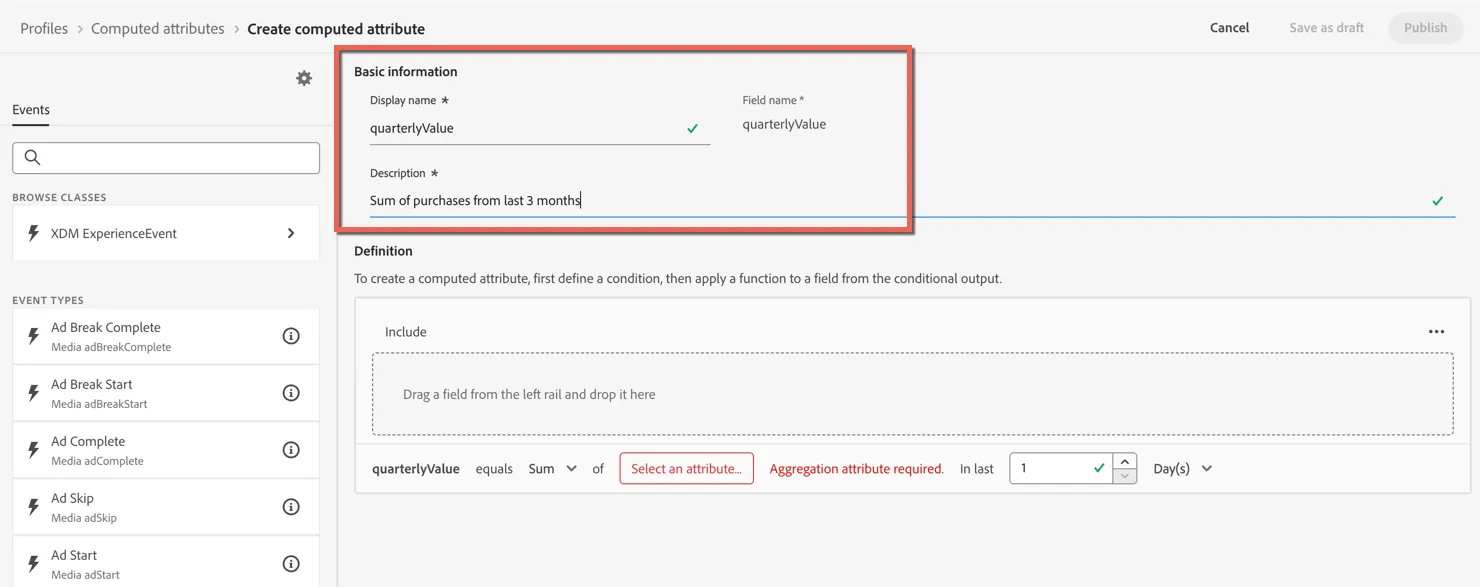The image size is (1480, 587).
Task: Expand the XDM ExperienceEvent class chevron
Action: (291, 233)
